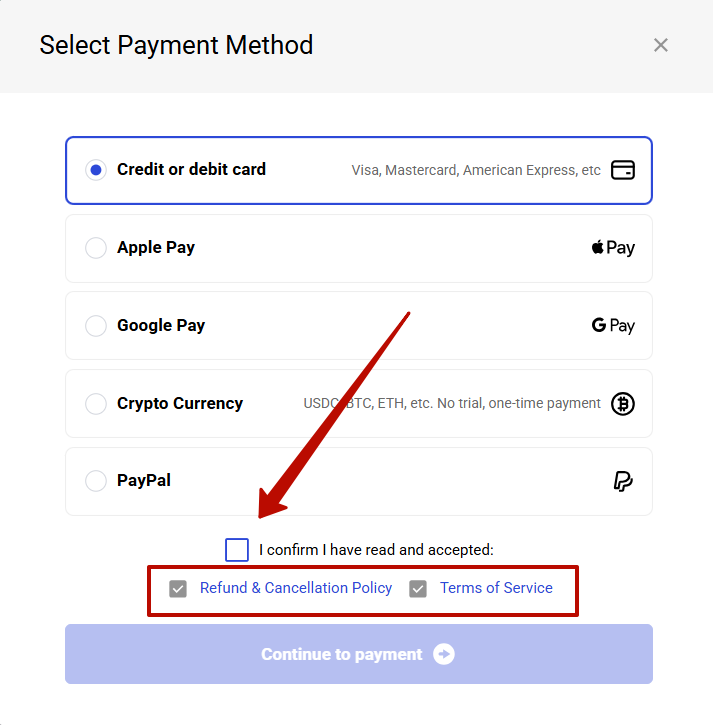The image size is (713, 725).
Task: Close the payment method dialog
Action: click(x=660, y=45)
